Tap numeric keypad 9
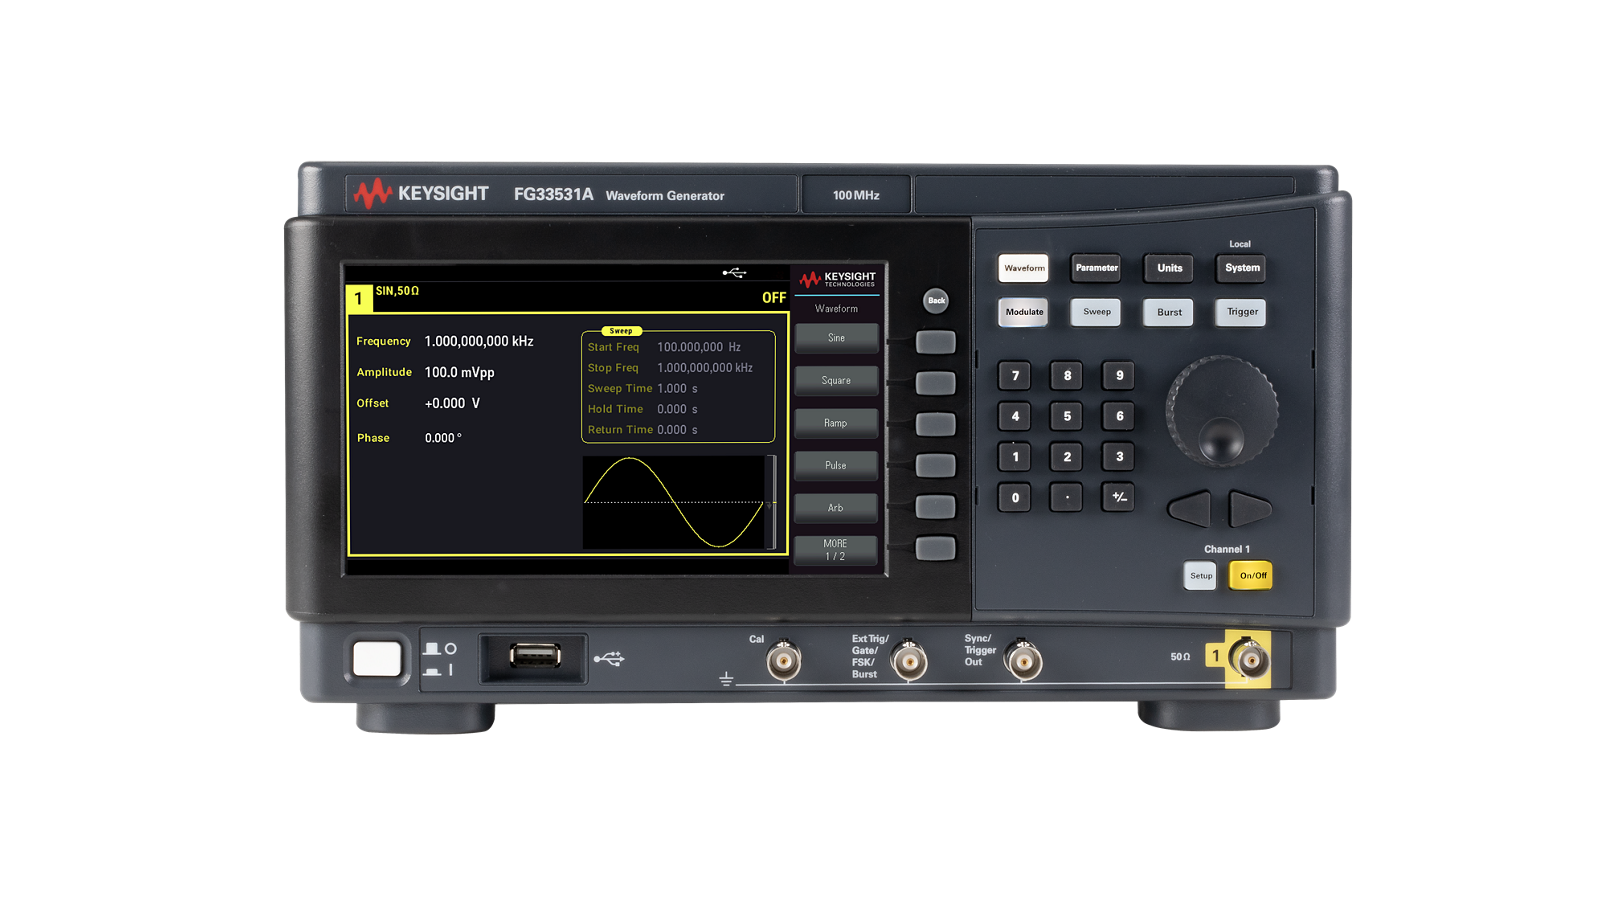 pos(1119,376)
